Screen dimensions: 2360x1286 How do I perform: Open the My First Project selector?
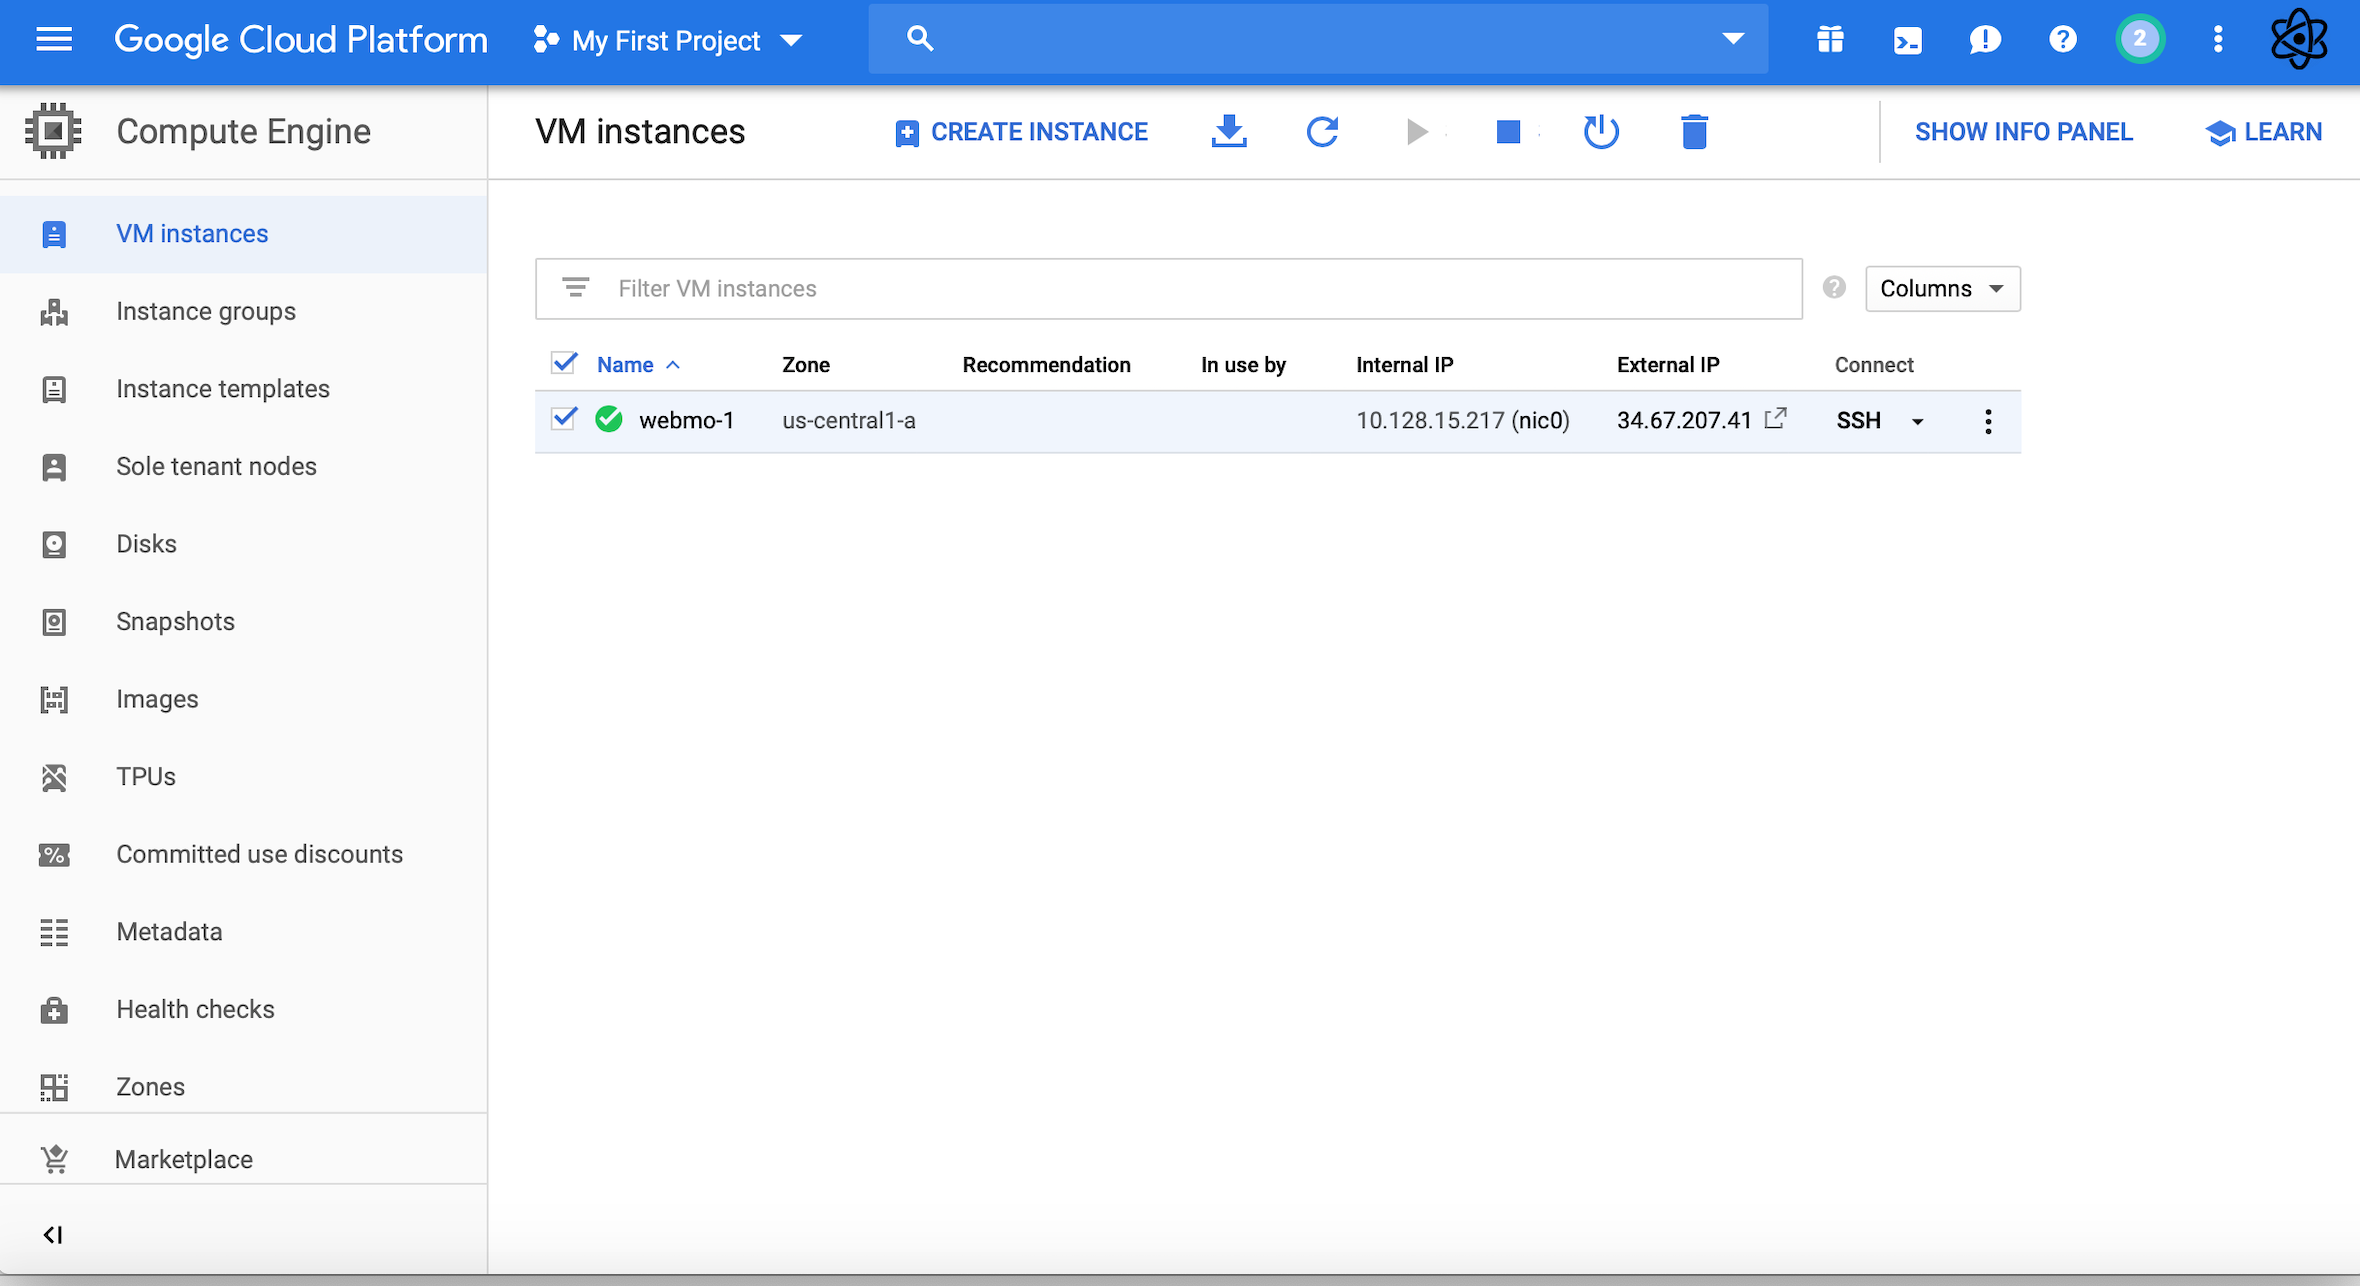668,41
